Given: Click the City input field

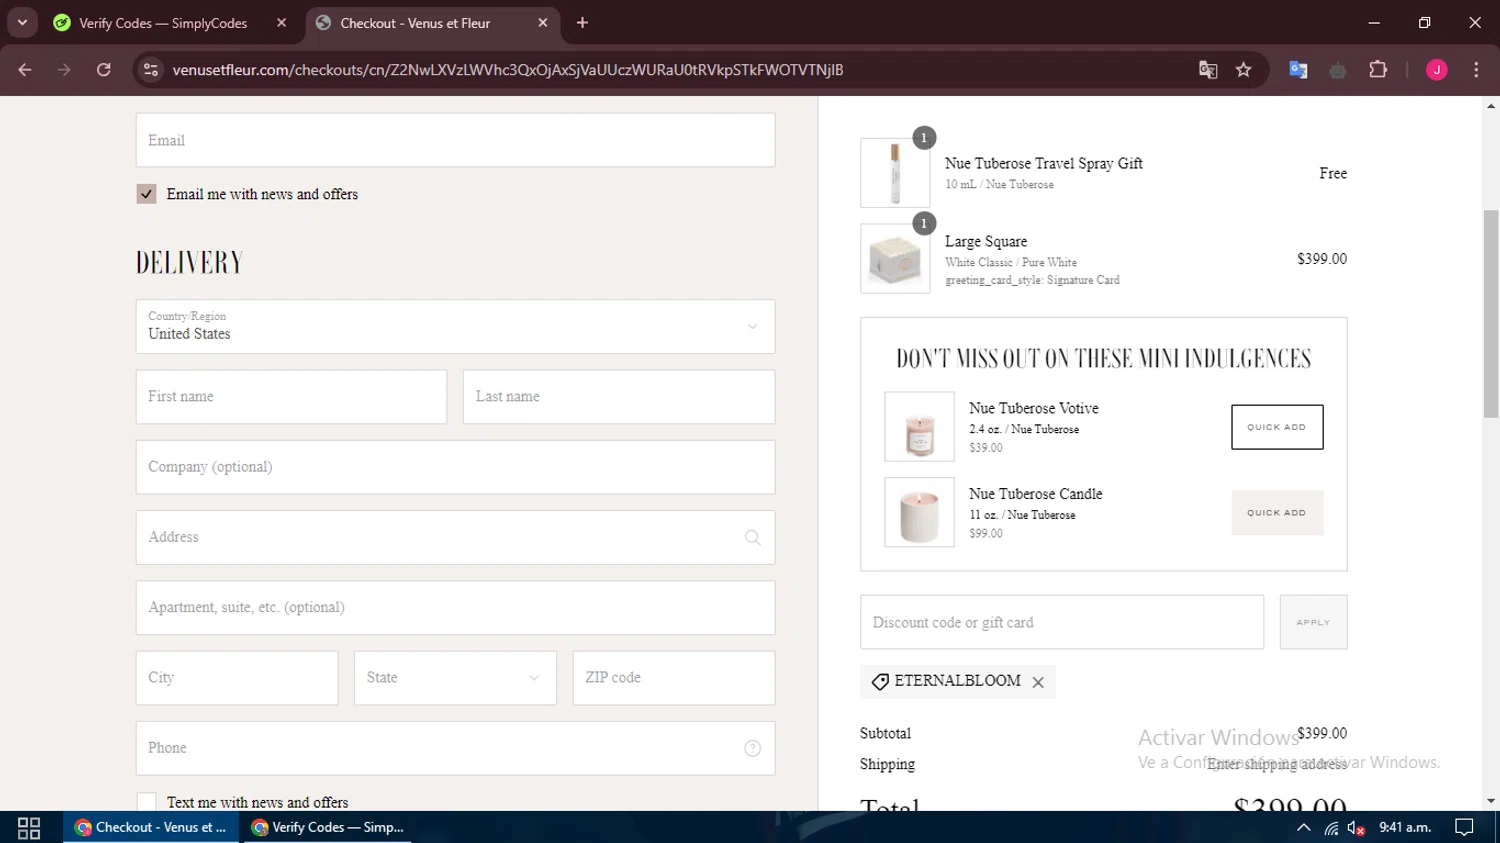Looking at the screenshot, I should [x=237, y=678].
